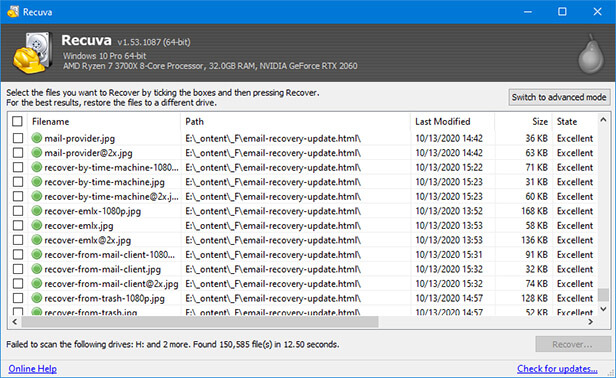Select file name recover-emlx.jpg
Screen dimensions: 616x378
click(x=79, y=226)
